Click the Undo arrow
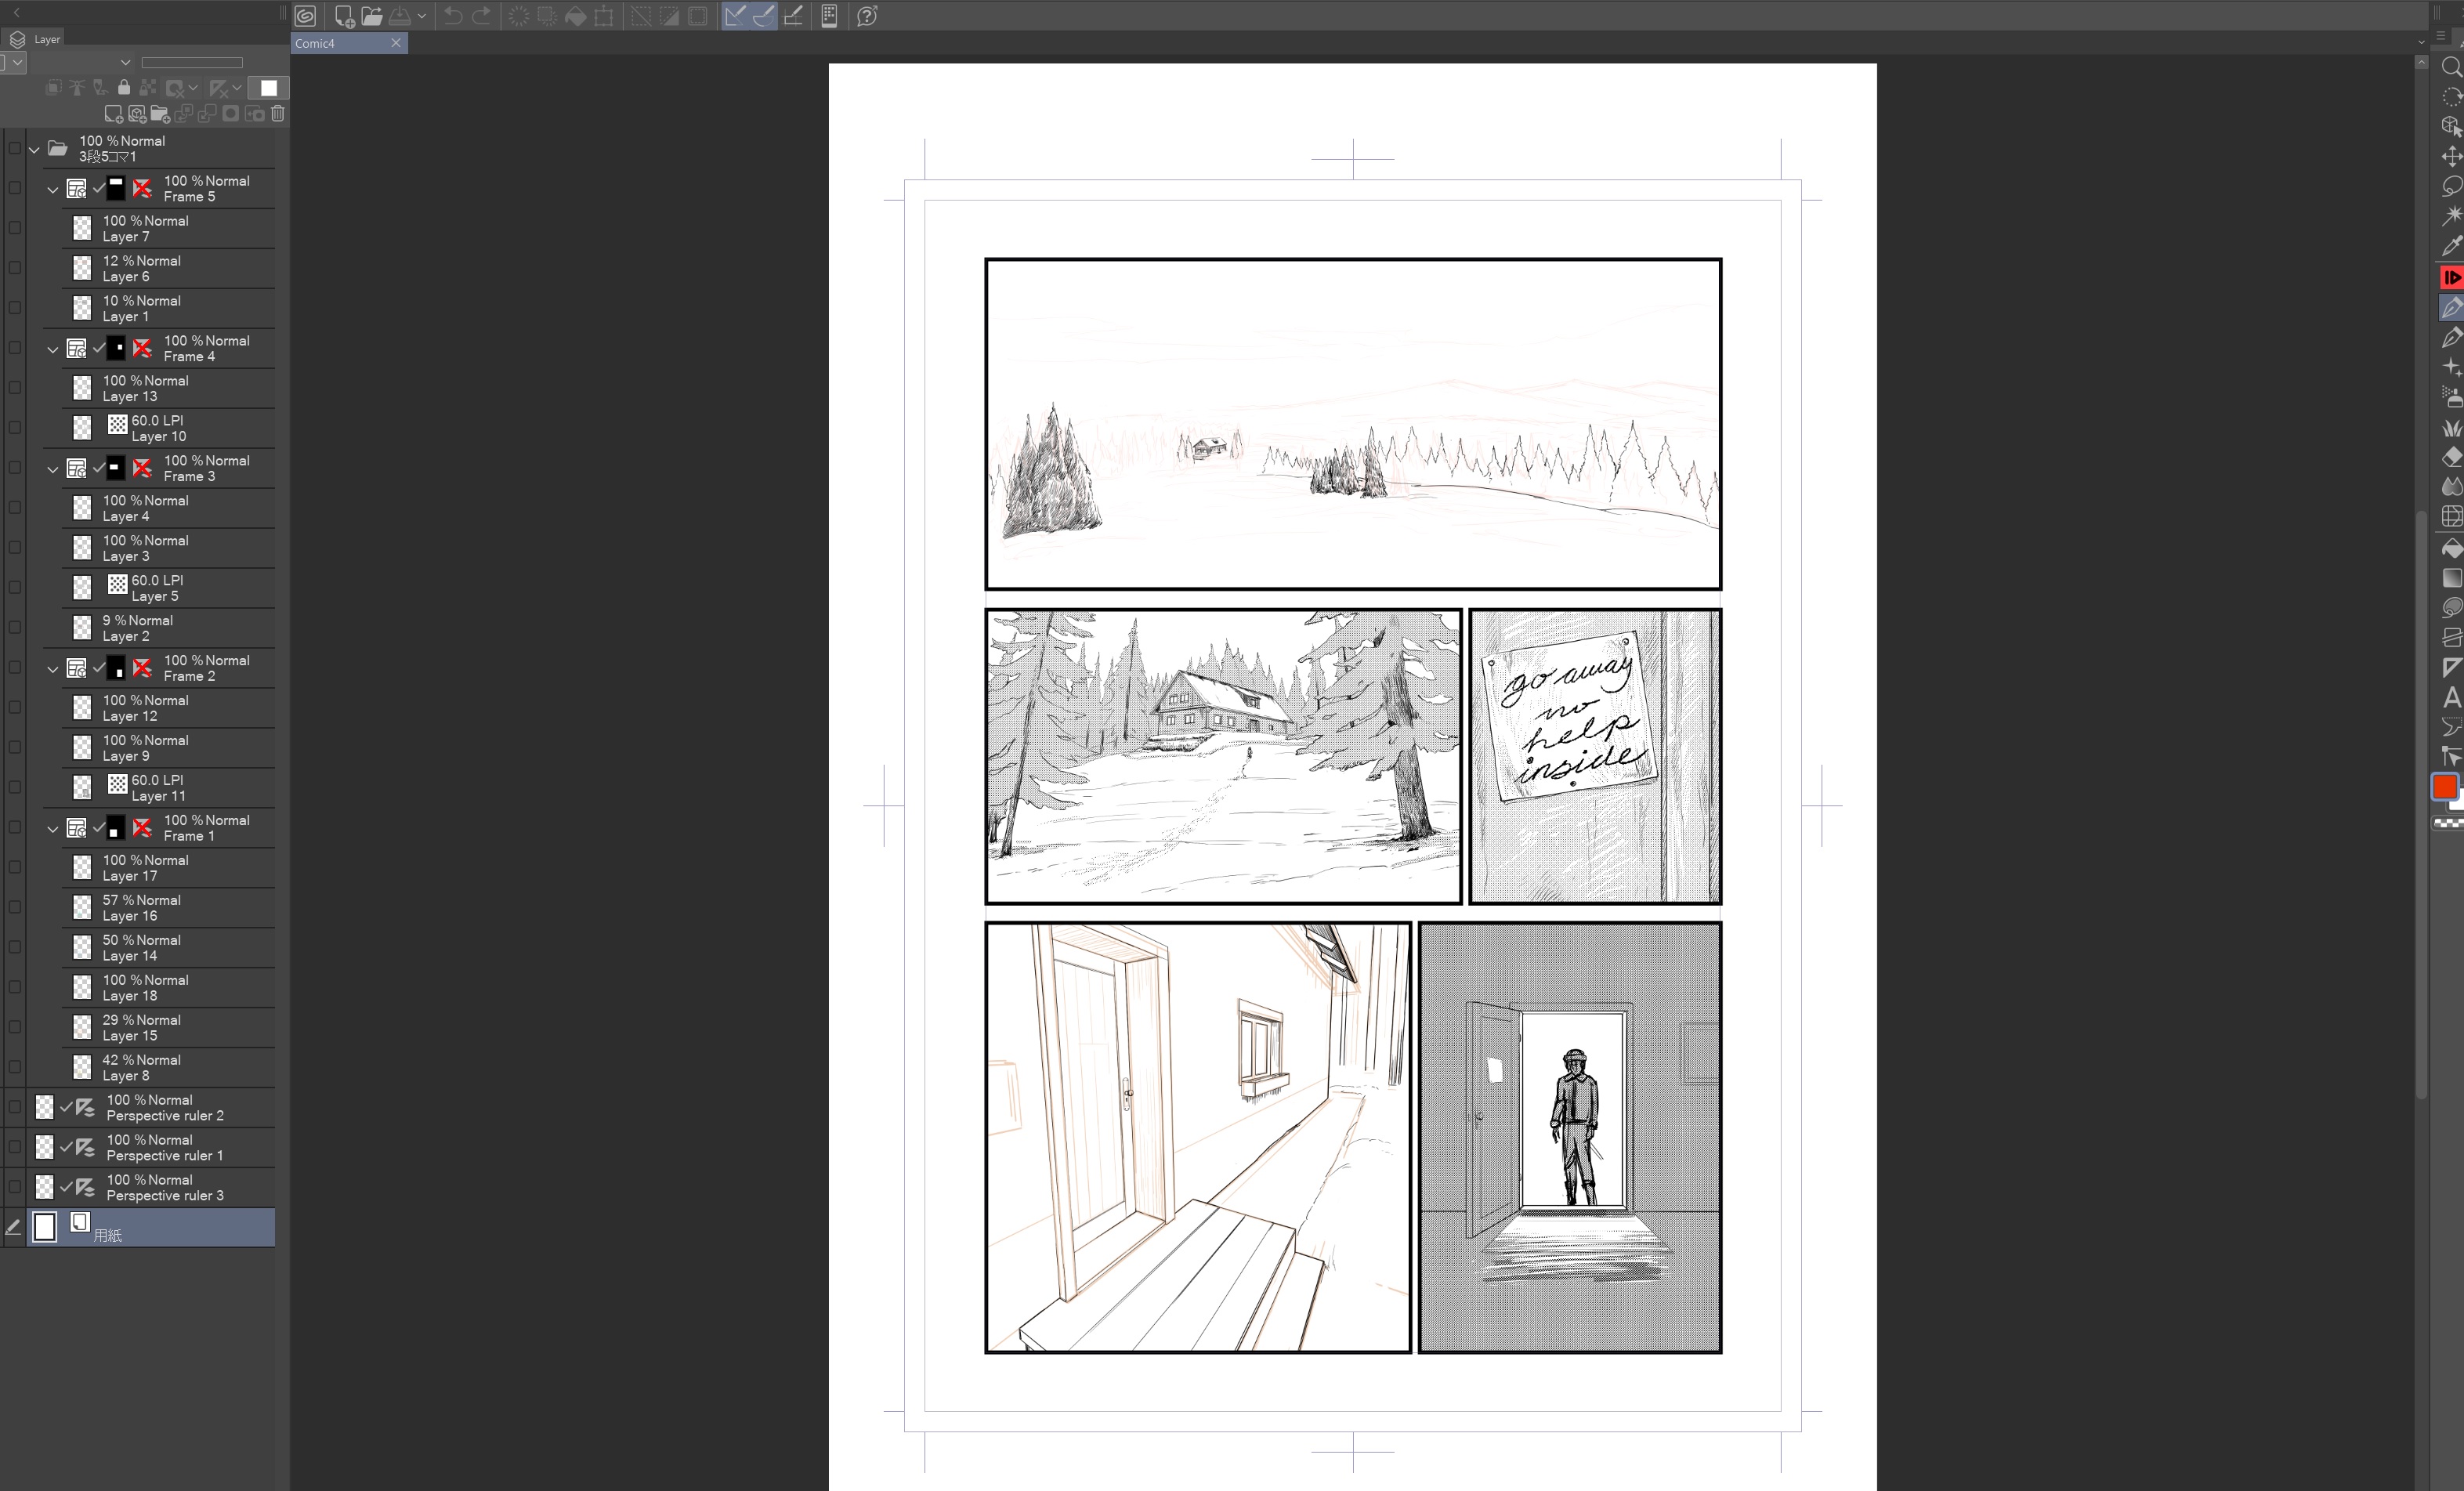The image size is (2464, 1491). pos(453,16)
